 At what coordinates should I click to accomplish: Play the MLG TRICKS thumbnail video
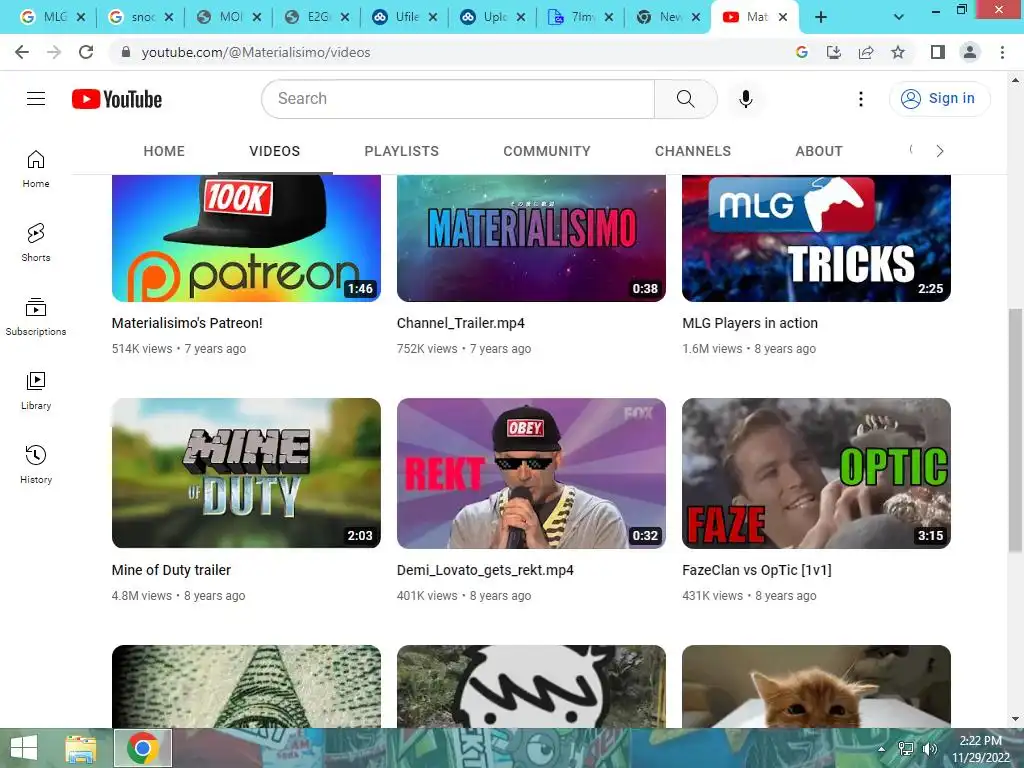[x=816, y=238]
